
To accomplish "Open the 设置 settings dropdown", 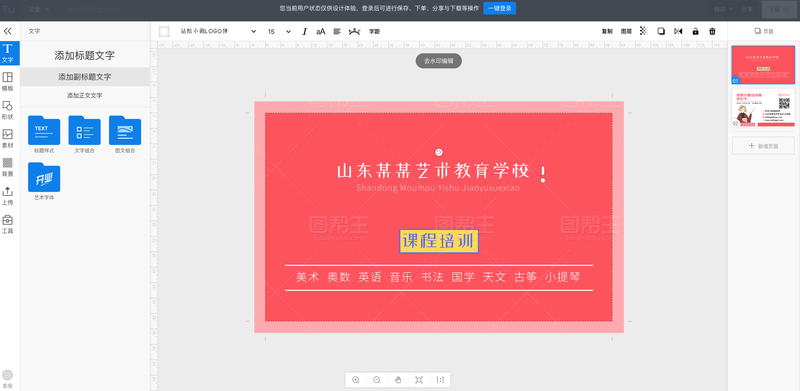I will coord(39,9).
